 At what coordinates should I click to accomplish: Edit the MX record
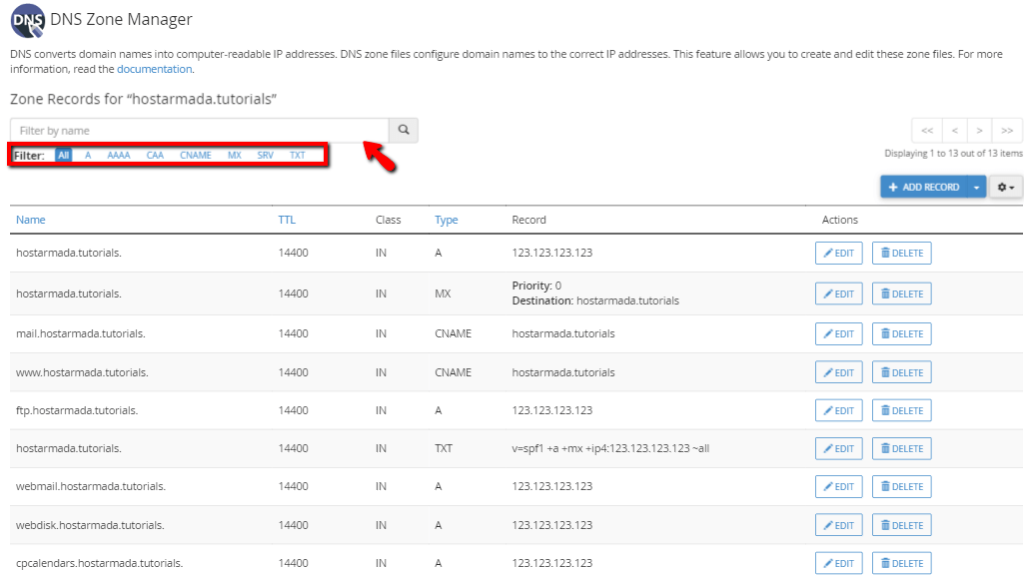tap(839, 294)
